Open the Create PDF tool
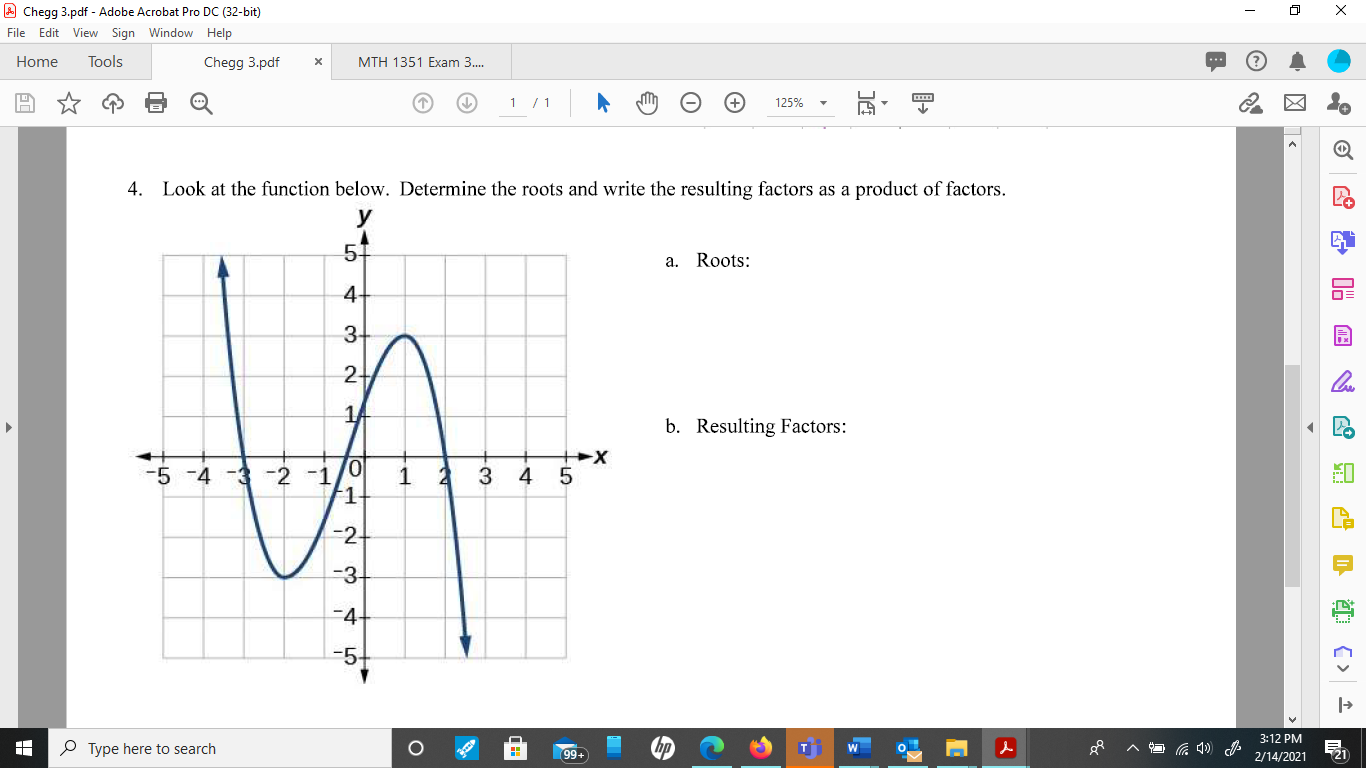The image size is (1366, 768). [1343, 196]
